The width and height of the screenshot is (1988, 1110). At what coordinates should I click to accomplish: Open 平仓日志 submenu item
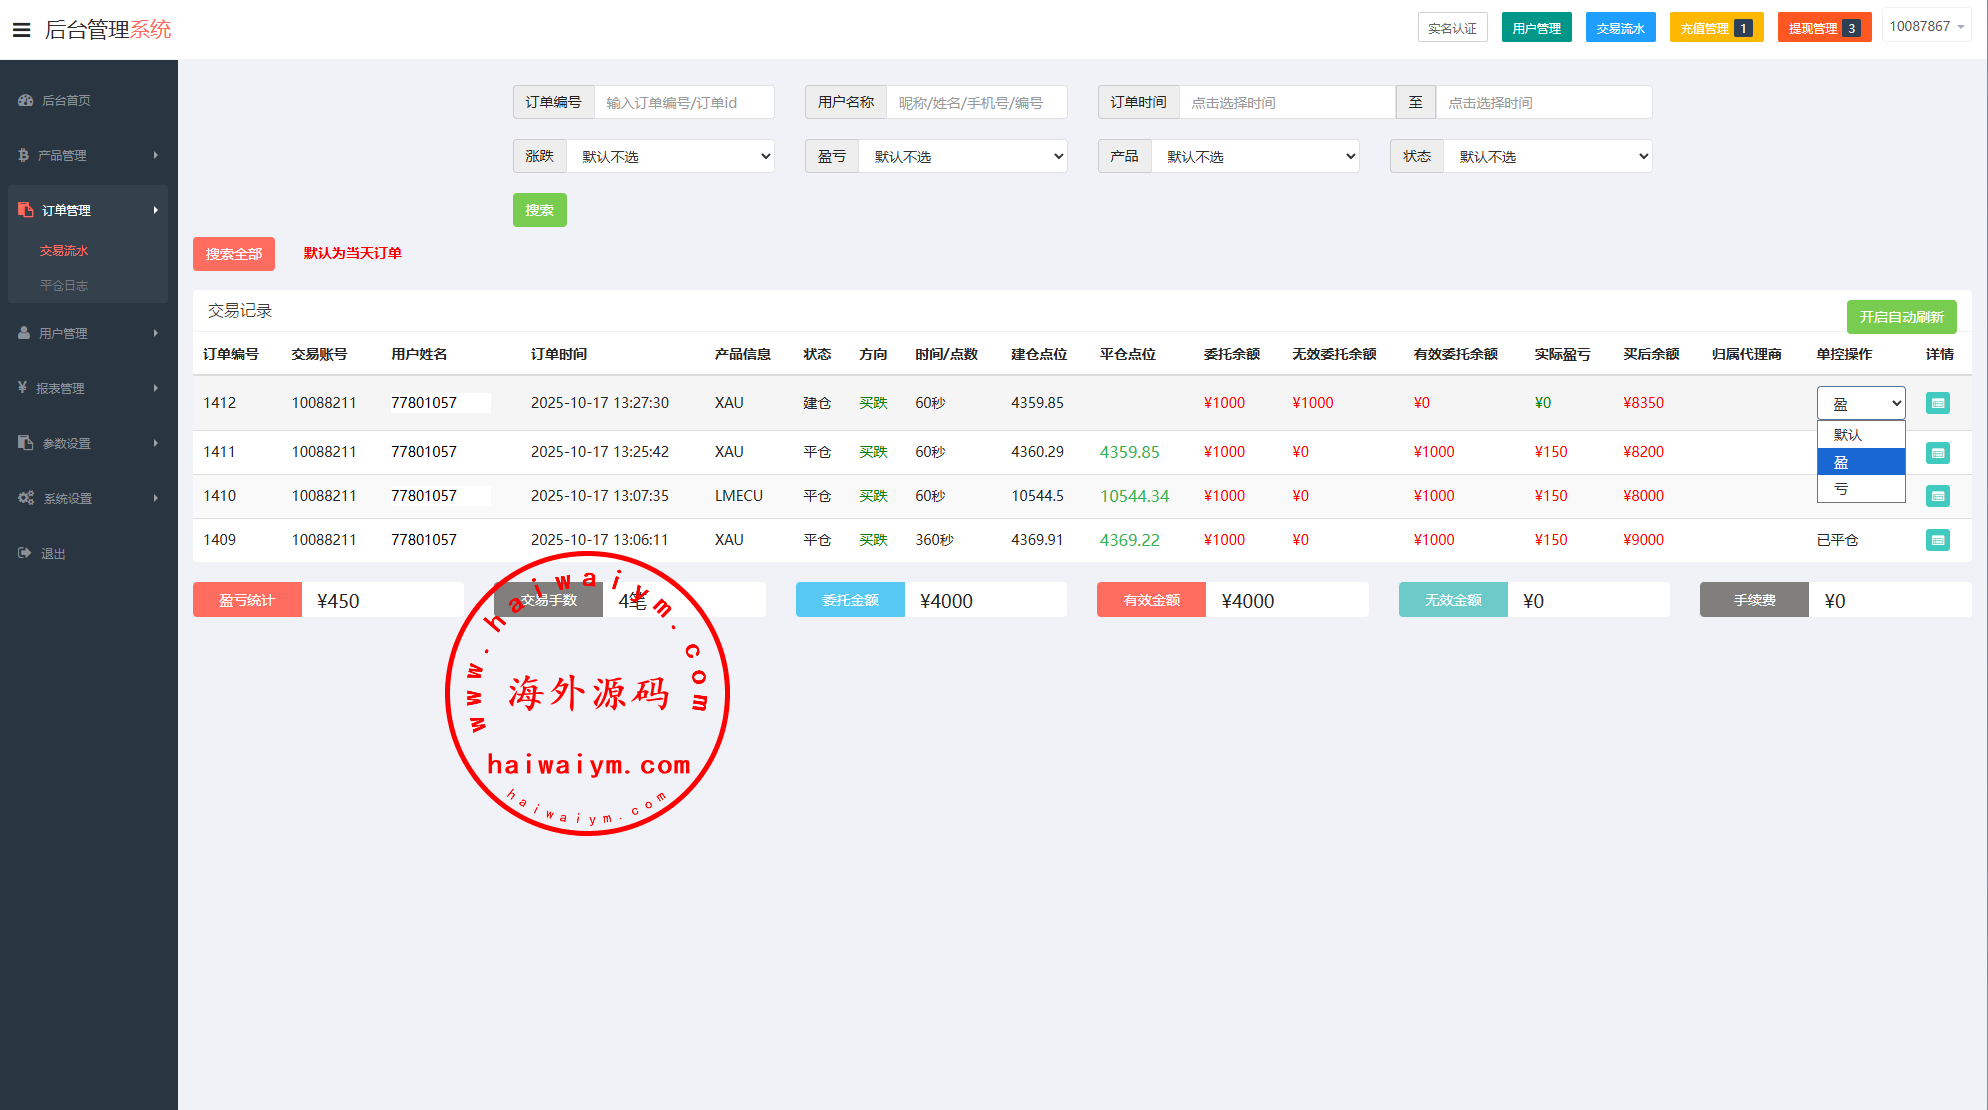coord(64,286)
